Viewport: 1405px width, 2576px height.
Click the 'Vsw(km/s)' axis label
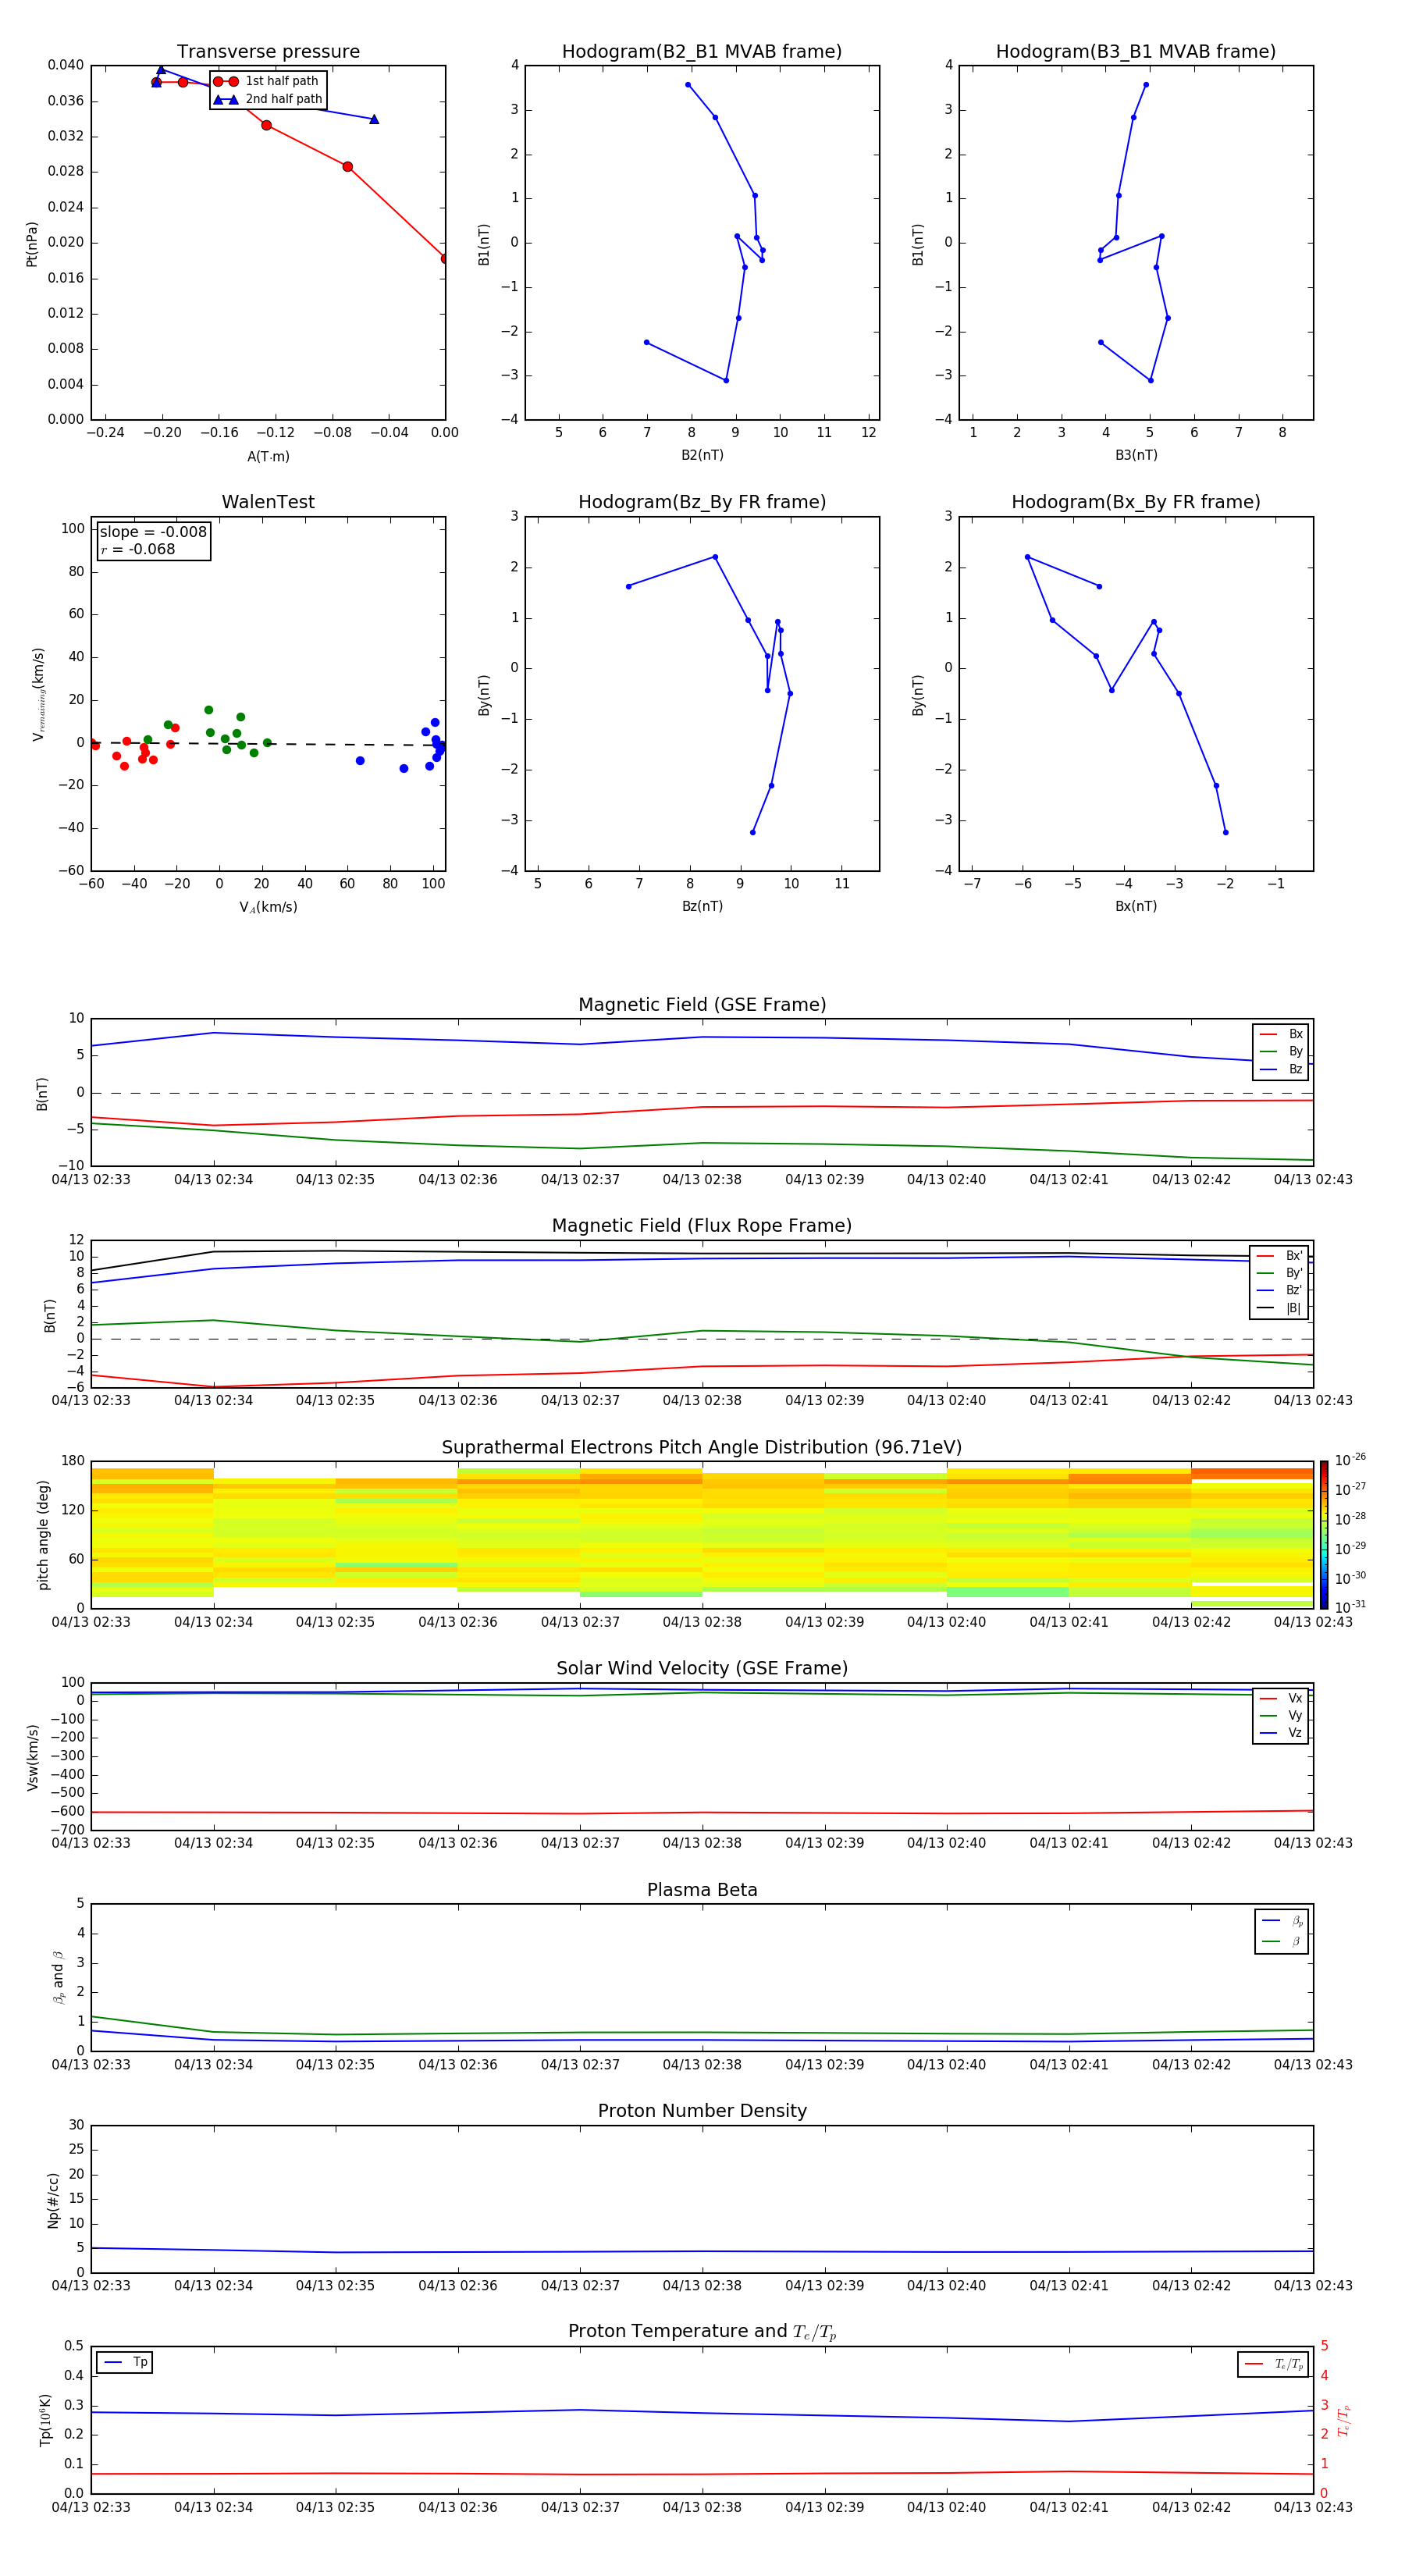pyautogui.click(x=32, y=1757)
